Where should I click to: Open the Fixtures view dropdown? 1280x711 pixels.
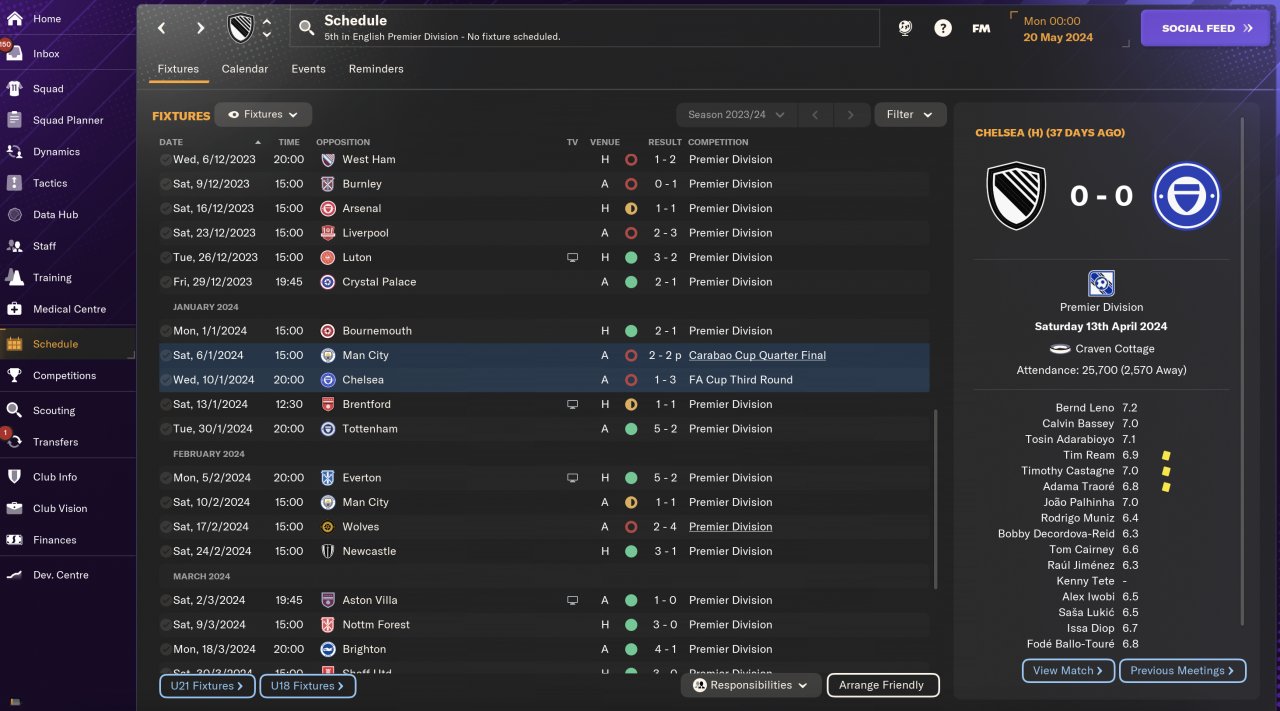click(x=263, y=115)
